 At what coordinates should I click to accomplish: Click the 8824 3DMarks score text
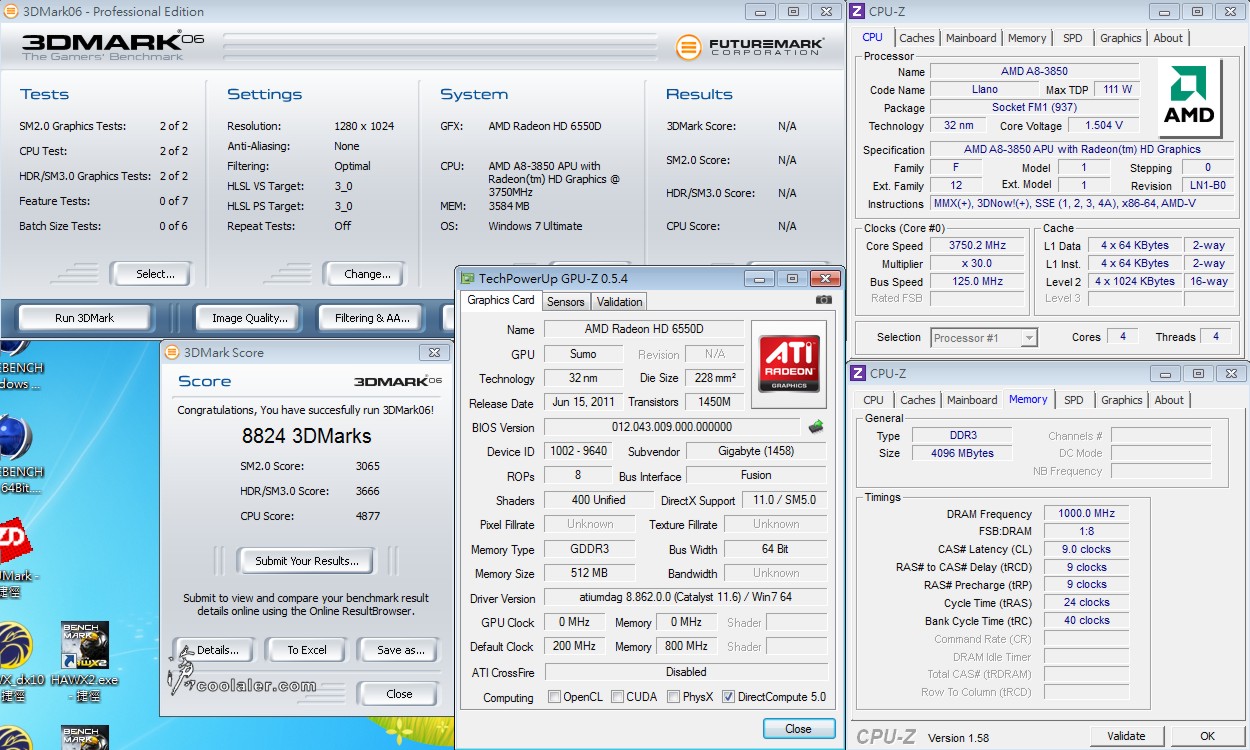(306, 435)
